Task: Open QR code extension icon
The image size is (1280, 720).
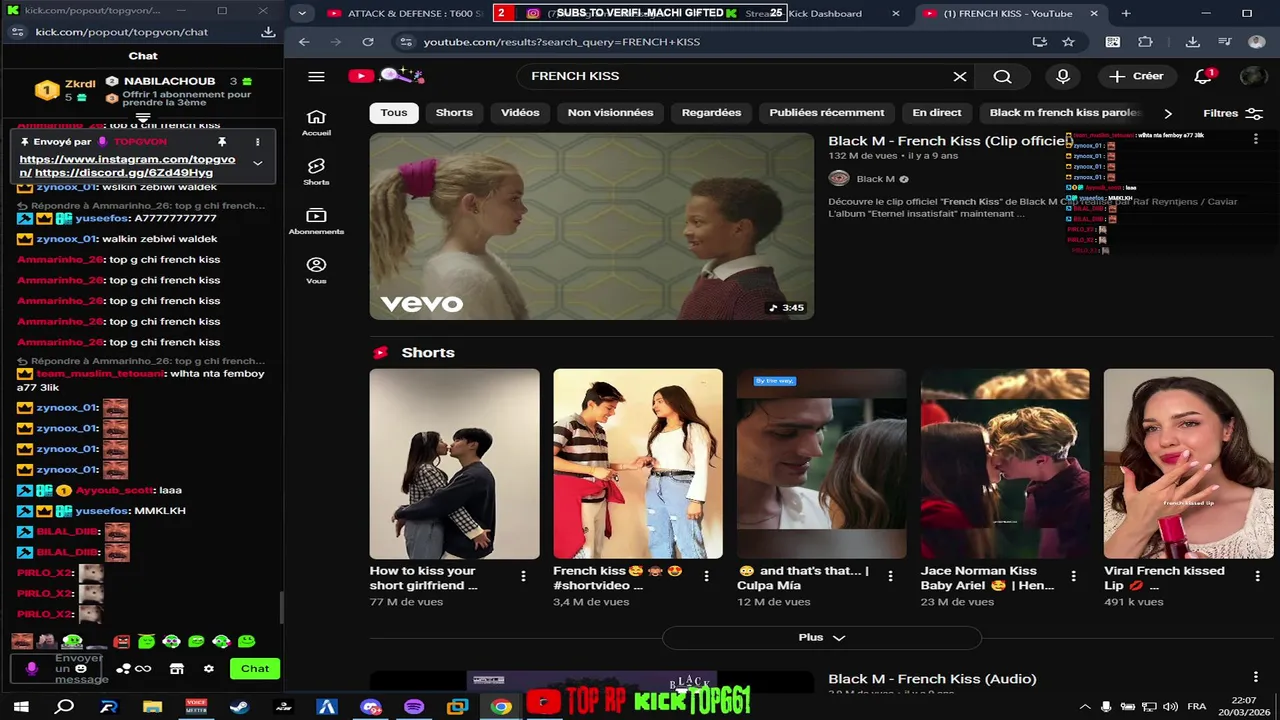Action: pos(1113,42)
